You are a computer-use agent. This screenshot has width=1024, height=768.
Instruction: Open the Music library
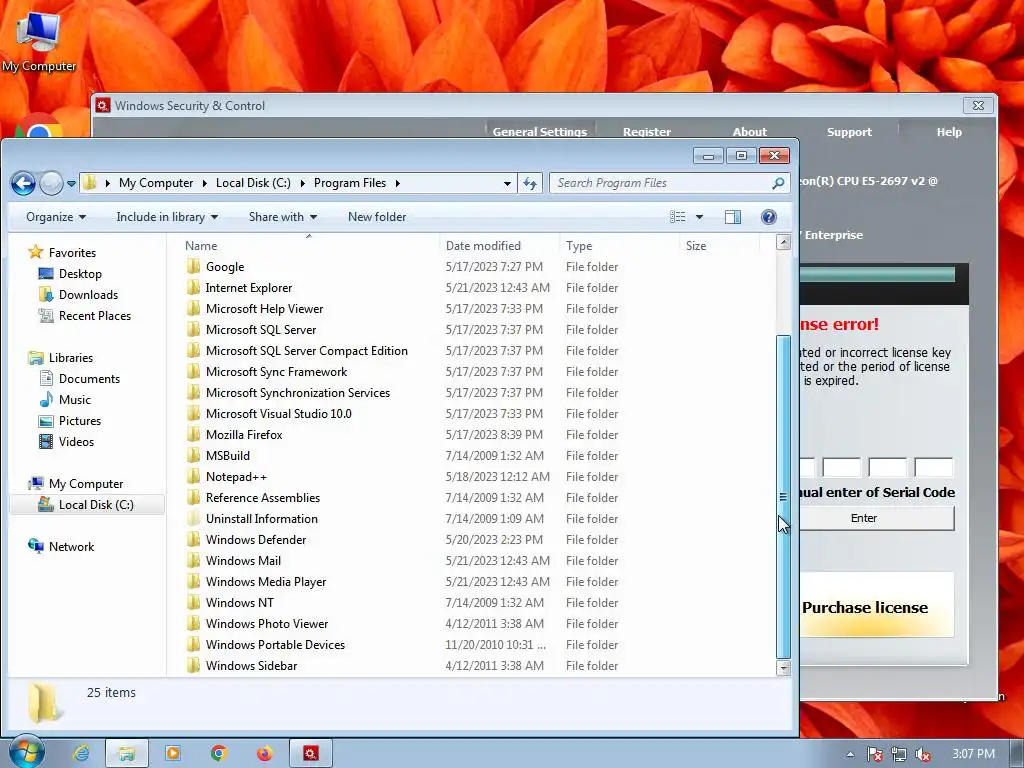[x=65, y=400]
